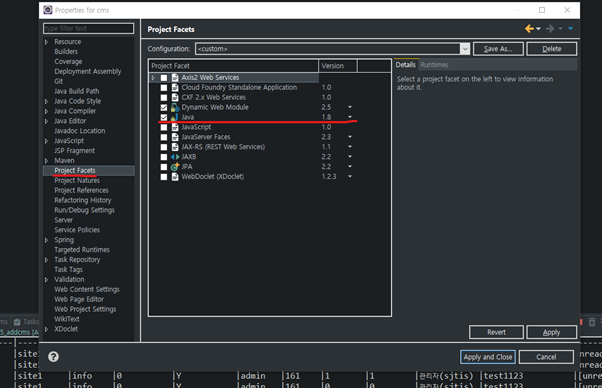602x388 pixels.
Task: Open the Java version dropdown arrow
Action: point(350,117)
